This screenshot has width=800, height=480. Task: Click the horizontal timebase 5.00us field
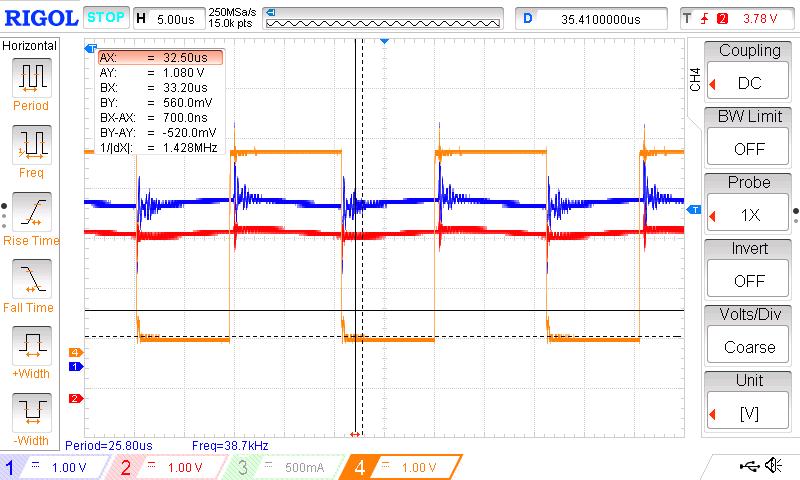tap(168, 19)
